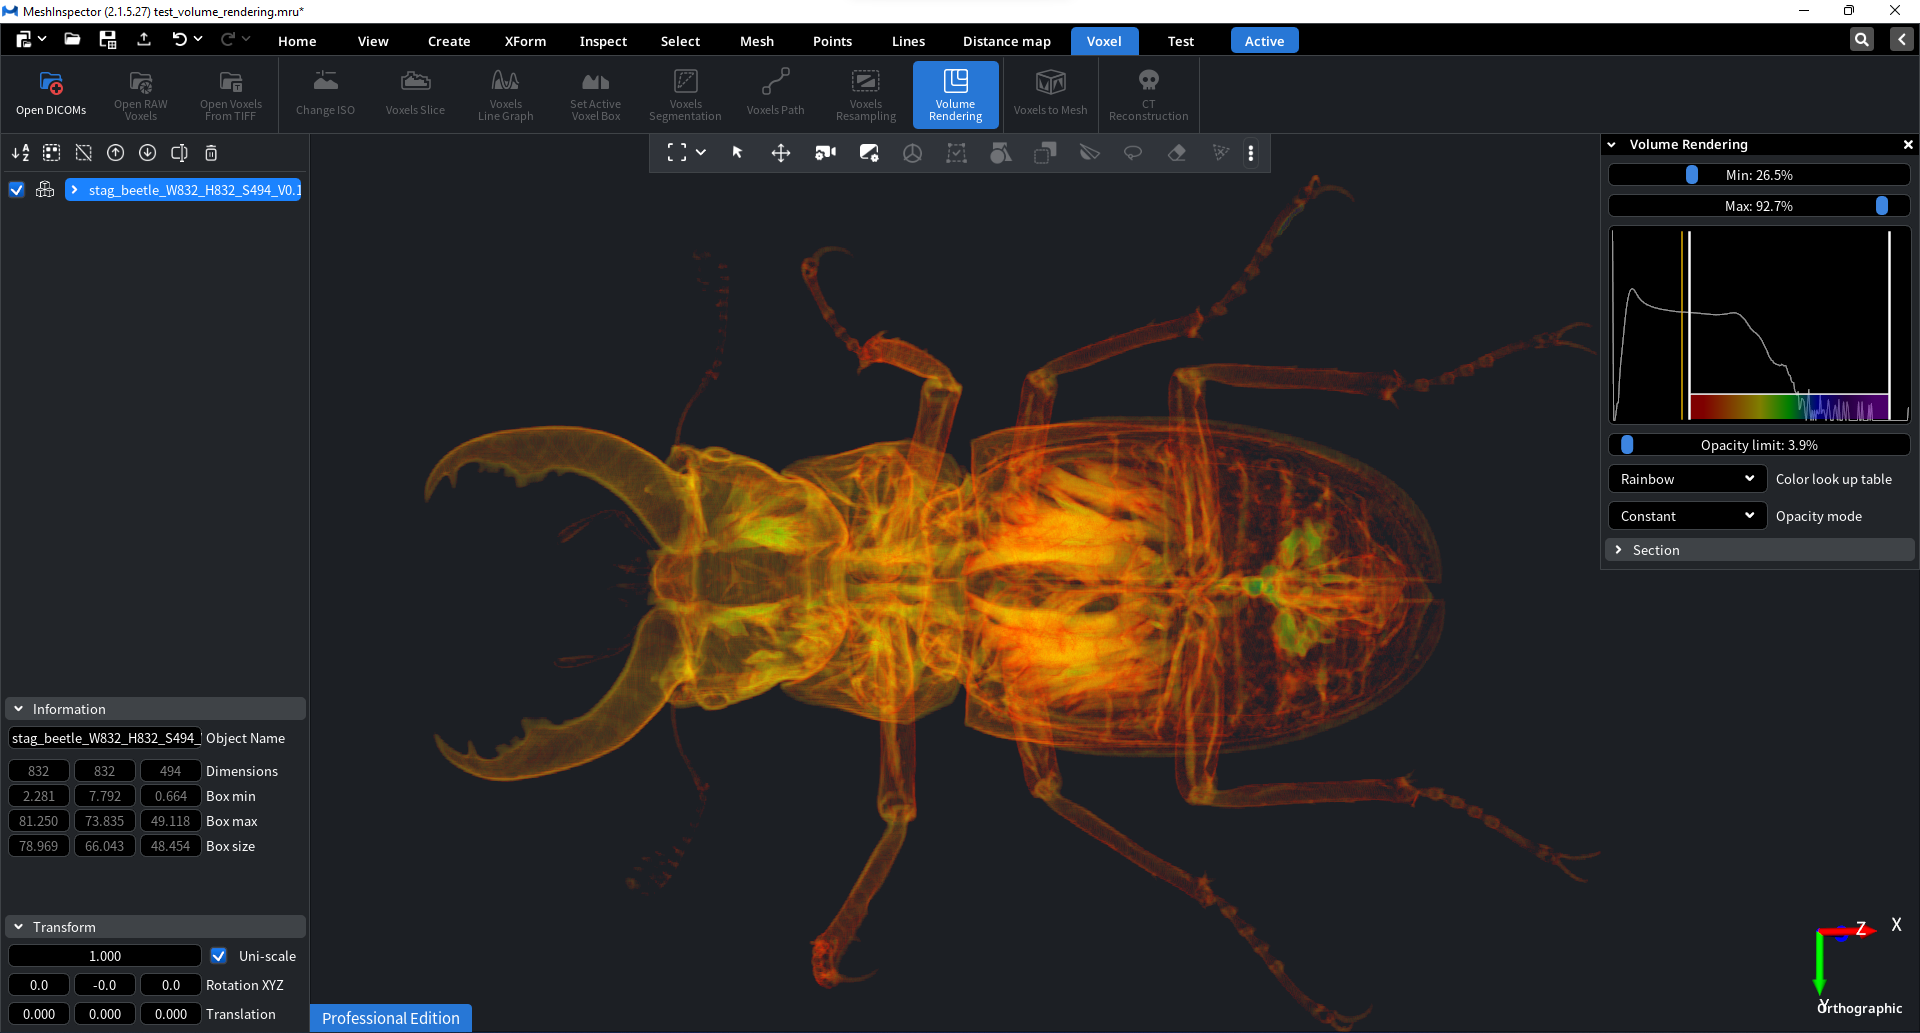Open the Voxels Slice tool
1920x1033 pixels.
click(415, 94)
